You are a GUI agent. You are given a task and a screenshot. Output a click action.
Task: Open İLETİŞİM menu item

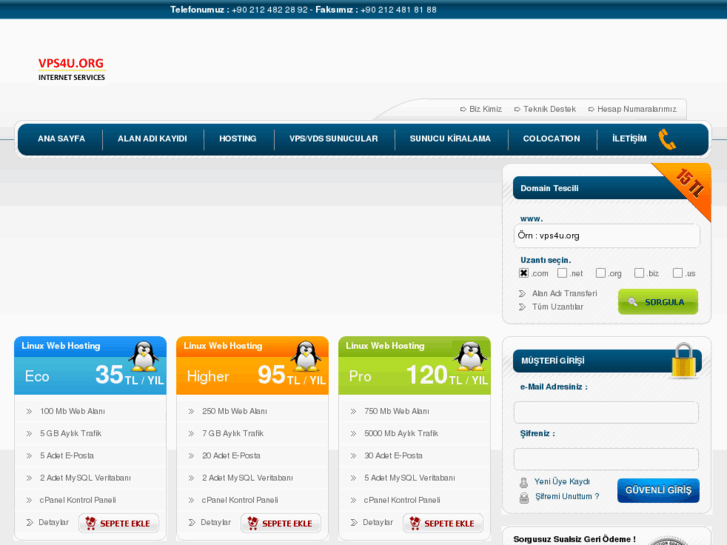pyautogui.click(x=629, y=139)
